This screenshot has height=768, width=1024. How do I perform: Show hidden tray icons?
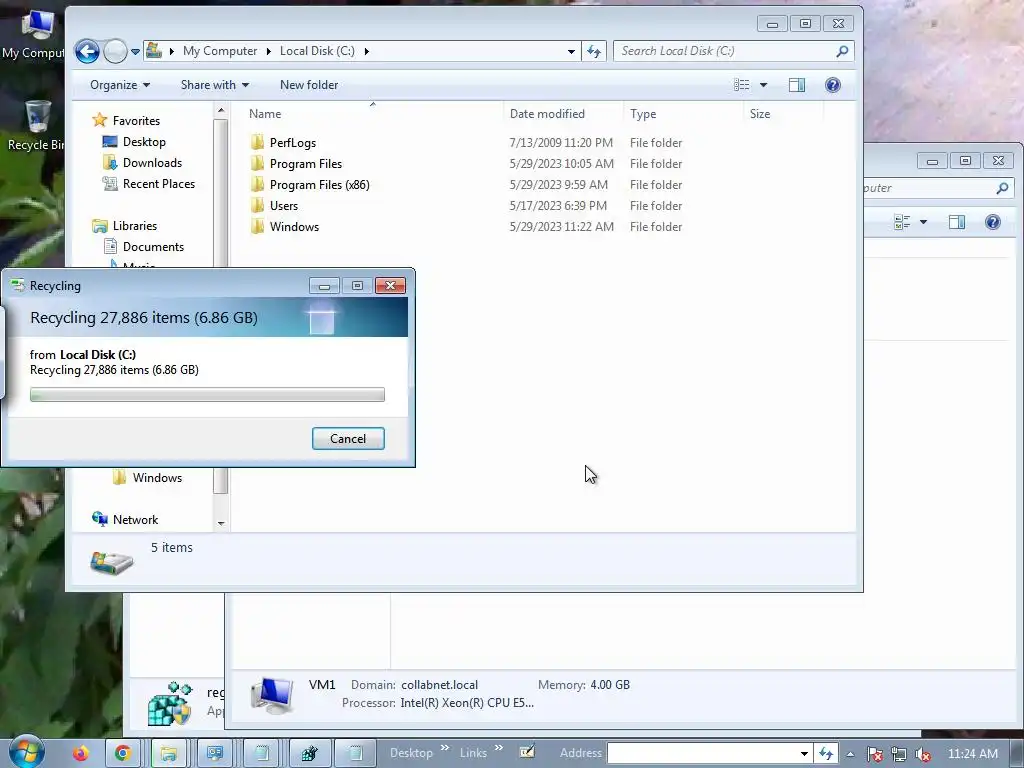point(850,754)
